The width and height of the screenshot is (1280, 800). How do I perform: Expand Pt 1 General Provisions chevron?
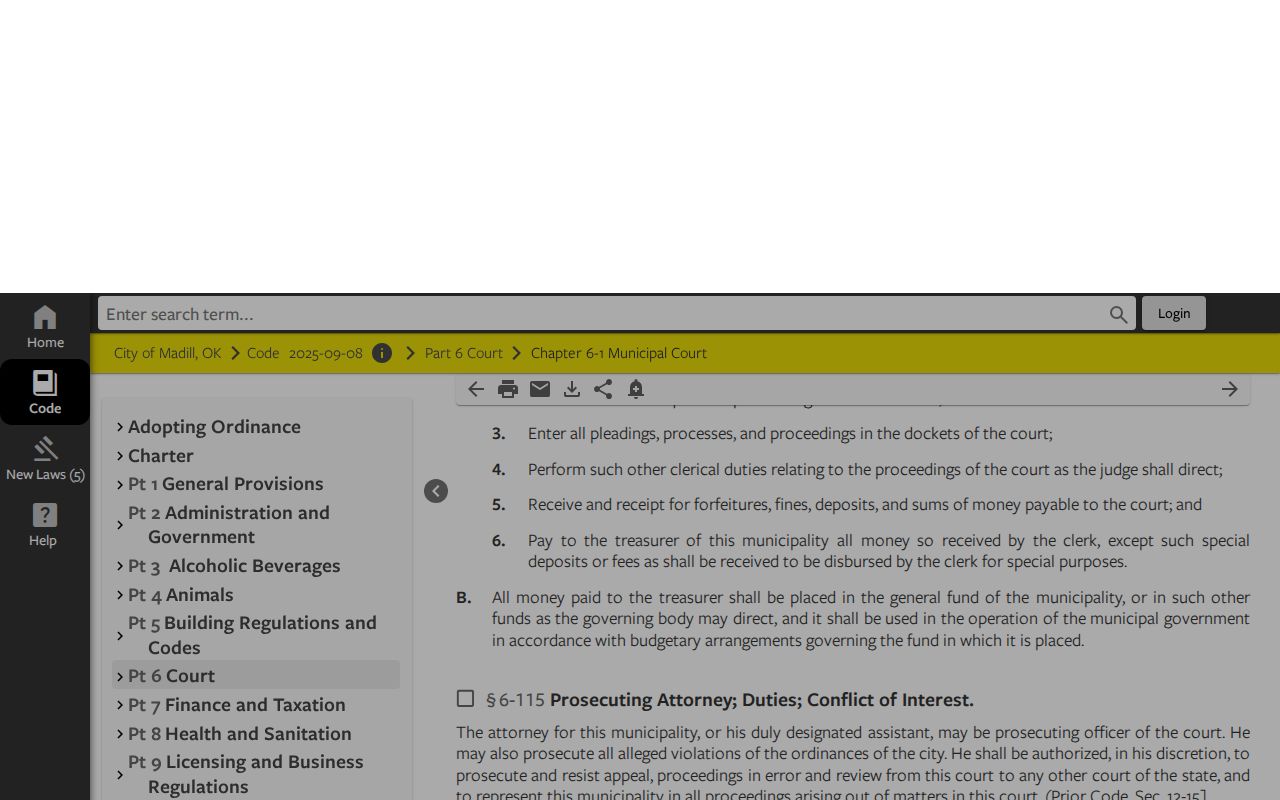(x=120, y=484)
